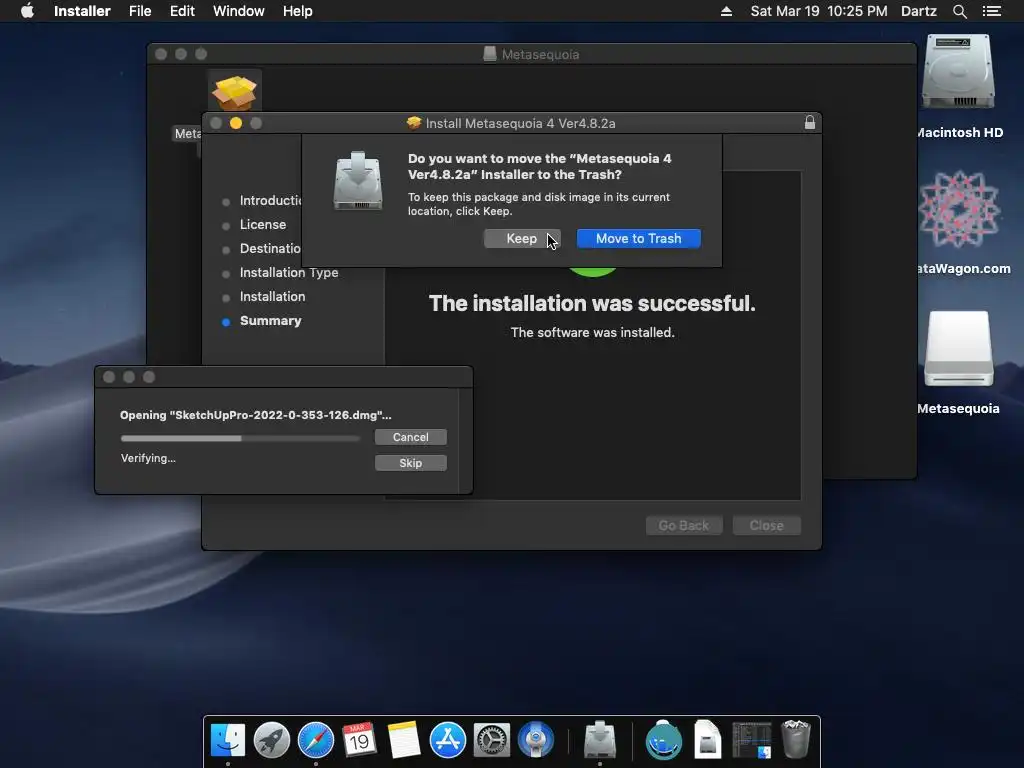This screenshot has height=768, width=1024.
Task: Click the Opening SketchUpPro dmg label
Action: tap(255, 415)
